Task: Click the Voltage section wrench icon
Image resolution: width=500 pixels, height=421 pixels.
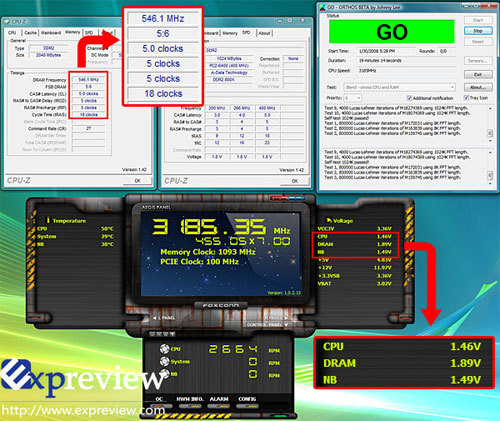Action: tap(329, 220)
